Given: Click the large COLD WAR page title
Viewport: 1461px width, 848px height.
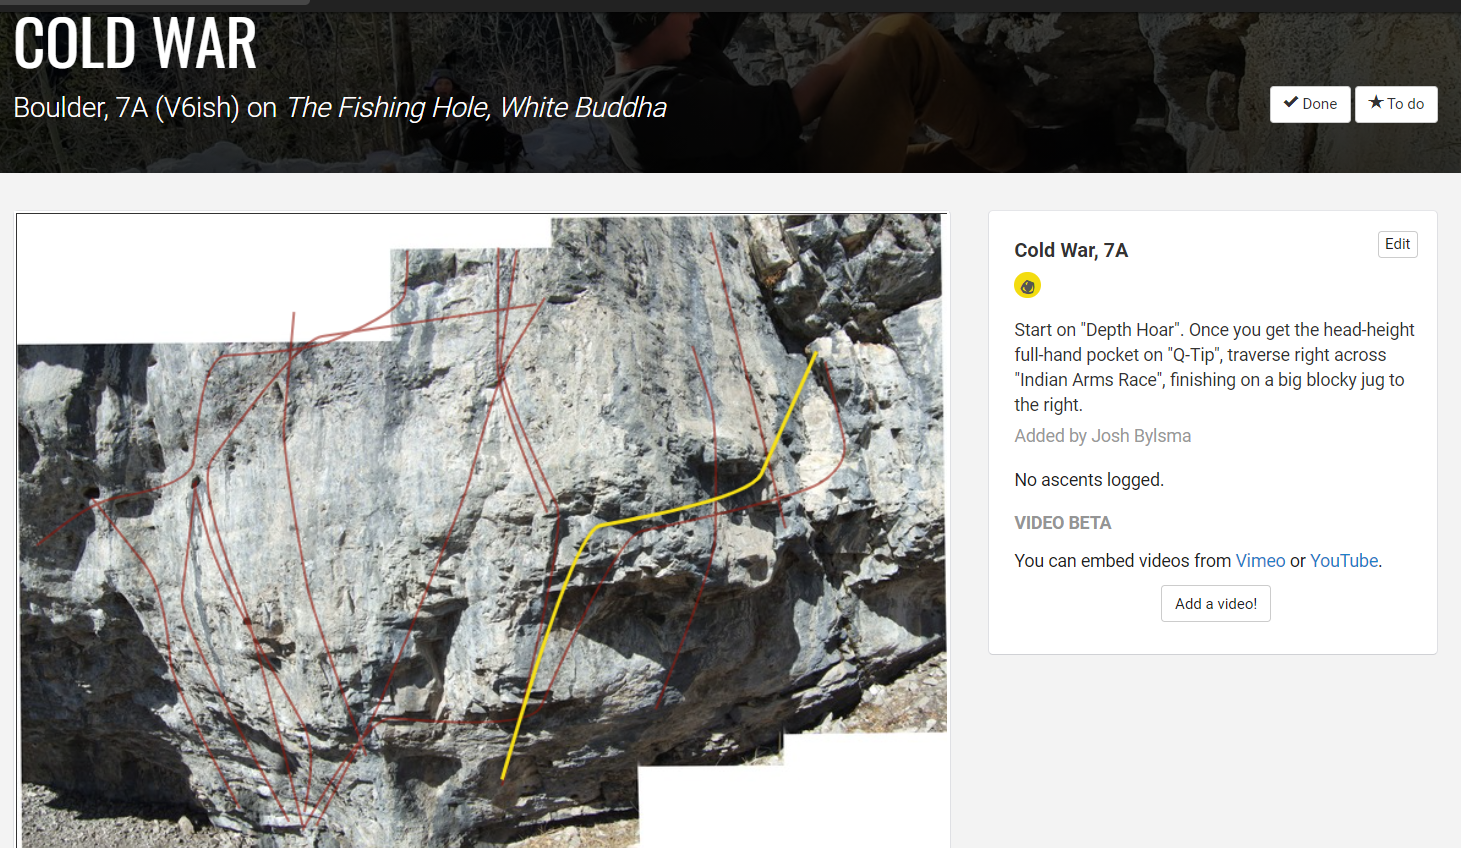Looking at the screenshot, I should click(x=136, y=44).
